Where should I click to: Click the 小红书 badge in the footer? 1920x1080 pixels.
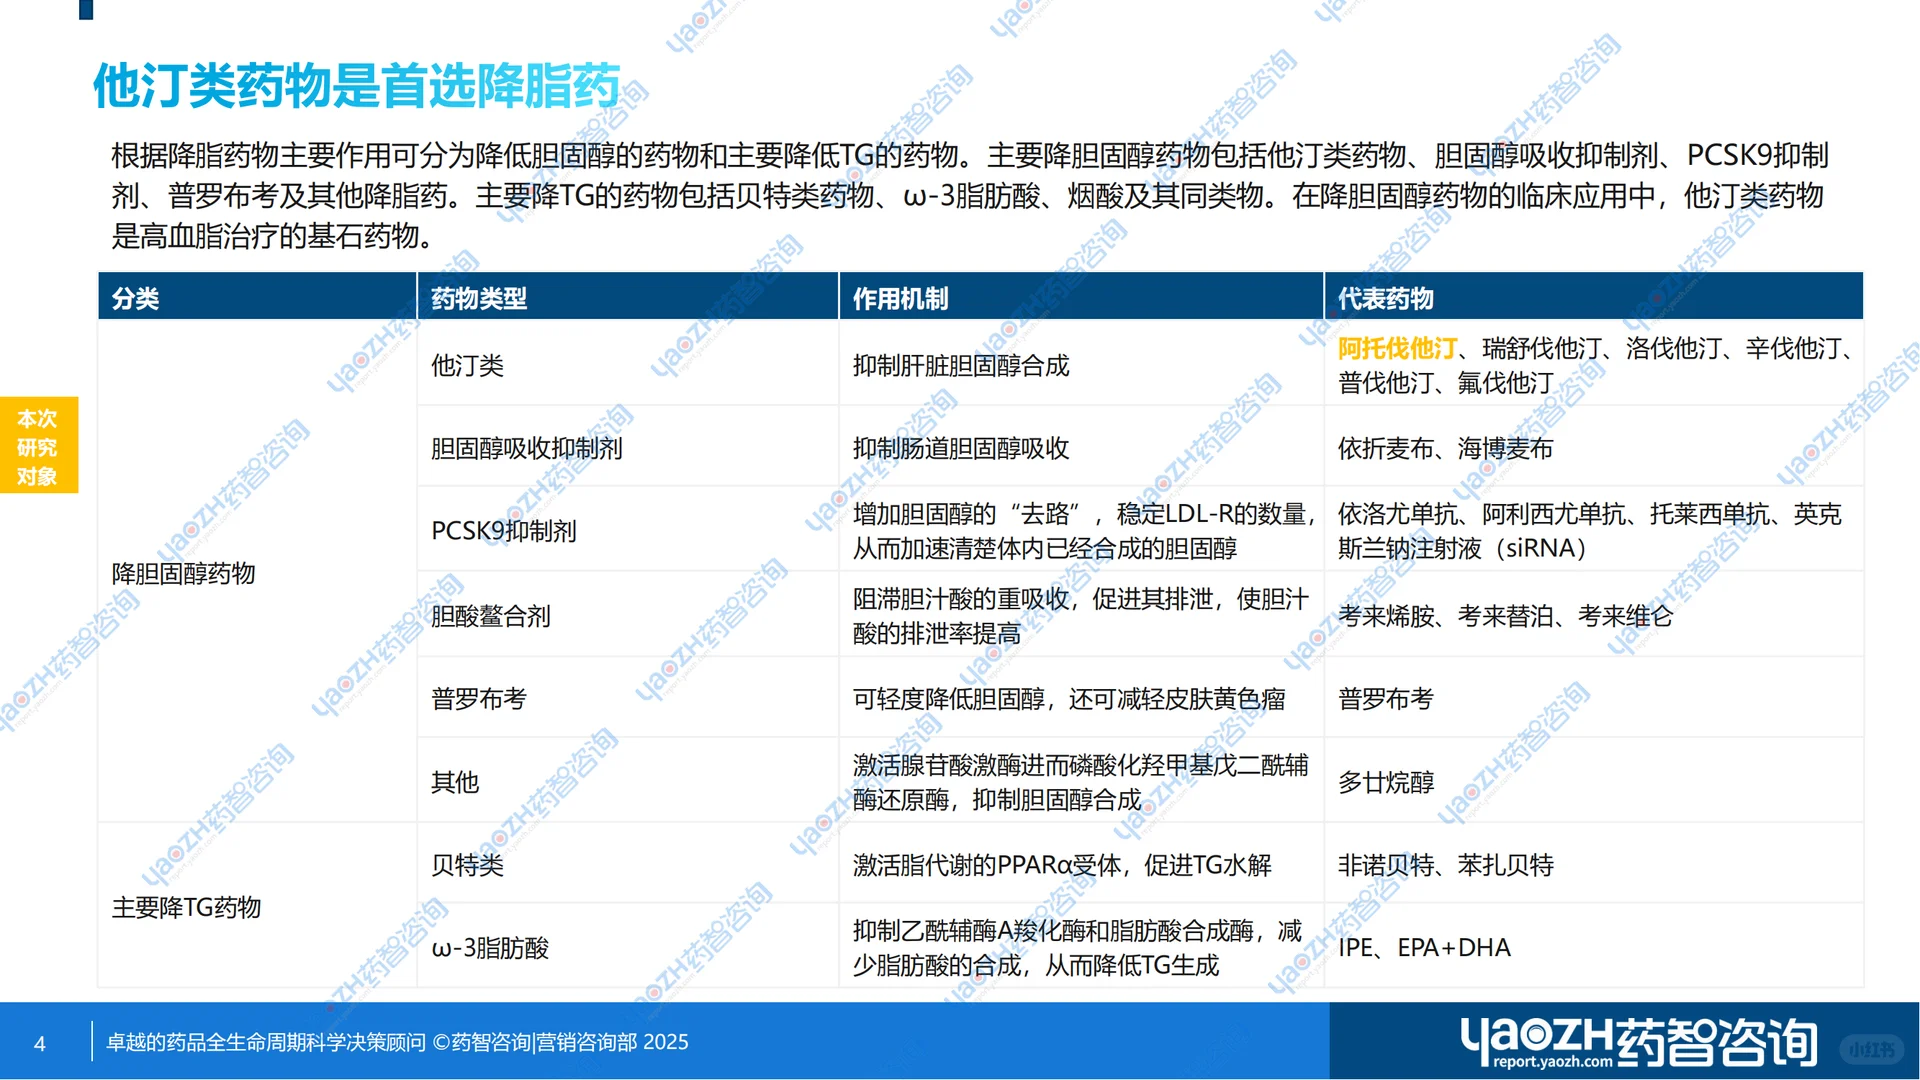(x=1871, y=1049)
